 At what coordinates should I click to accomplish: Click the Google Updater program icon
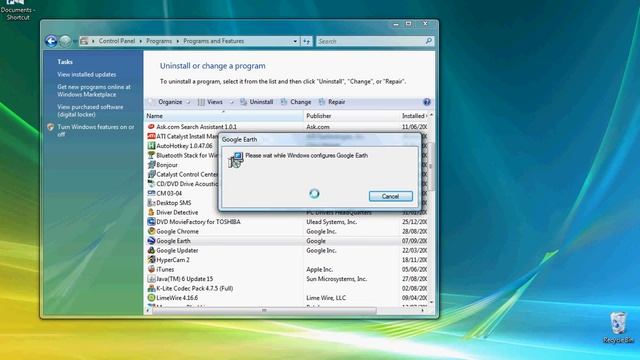click(151, 250)
